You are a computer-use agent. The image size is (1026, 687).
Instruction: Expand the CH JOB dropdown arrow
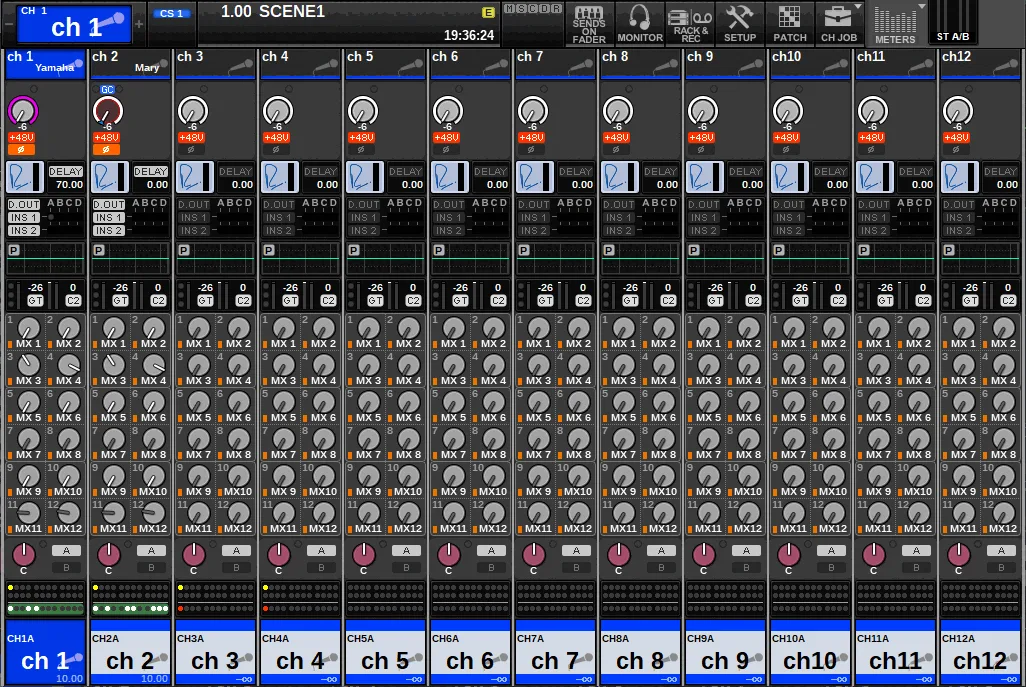[857, 6]
